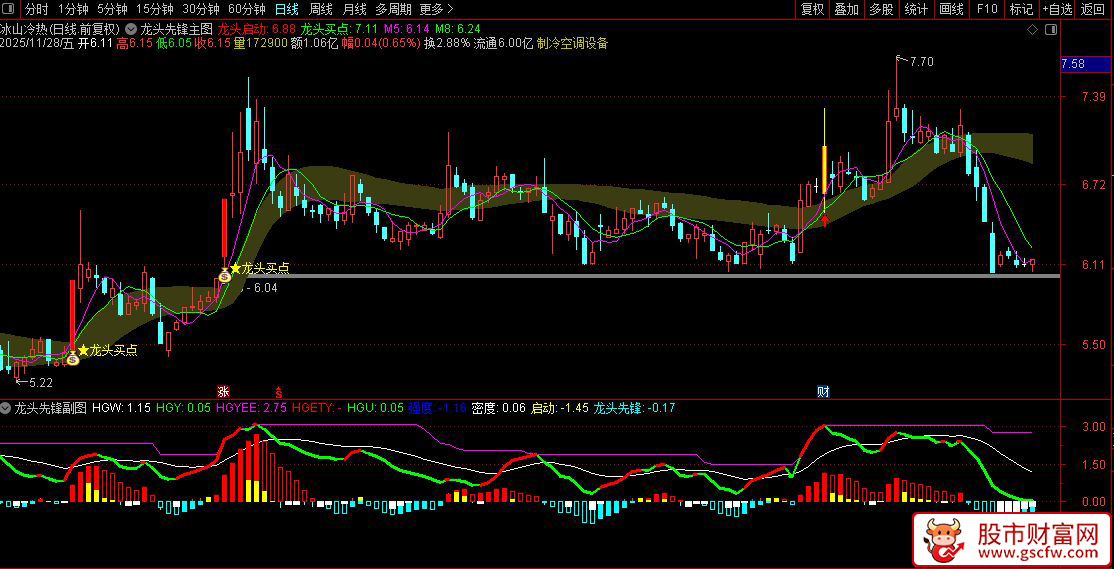The height and width of the screenshot is (569, 1114).
Task: Click the diamond icon above the chart
Action: (x=1032, y=30)
